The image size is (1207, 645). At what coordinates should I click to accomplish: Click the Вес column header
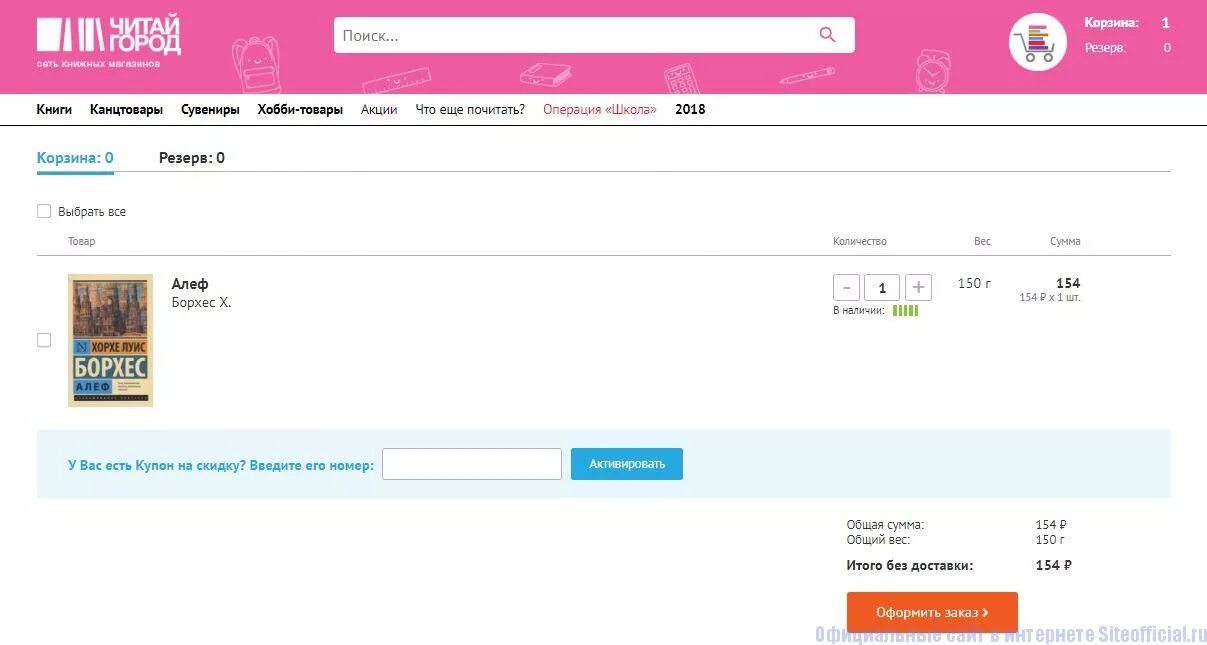(983, 241)
